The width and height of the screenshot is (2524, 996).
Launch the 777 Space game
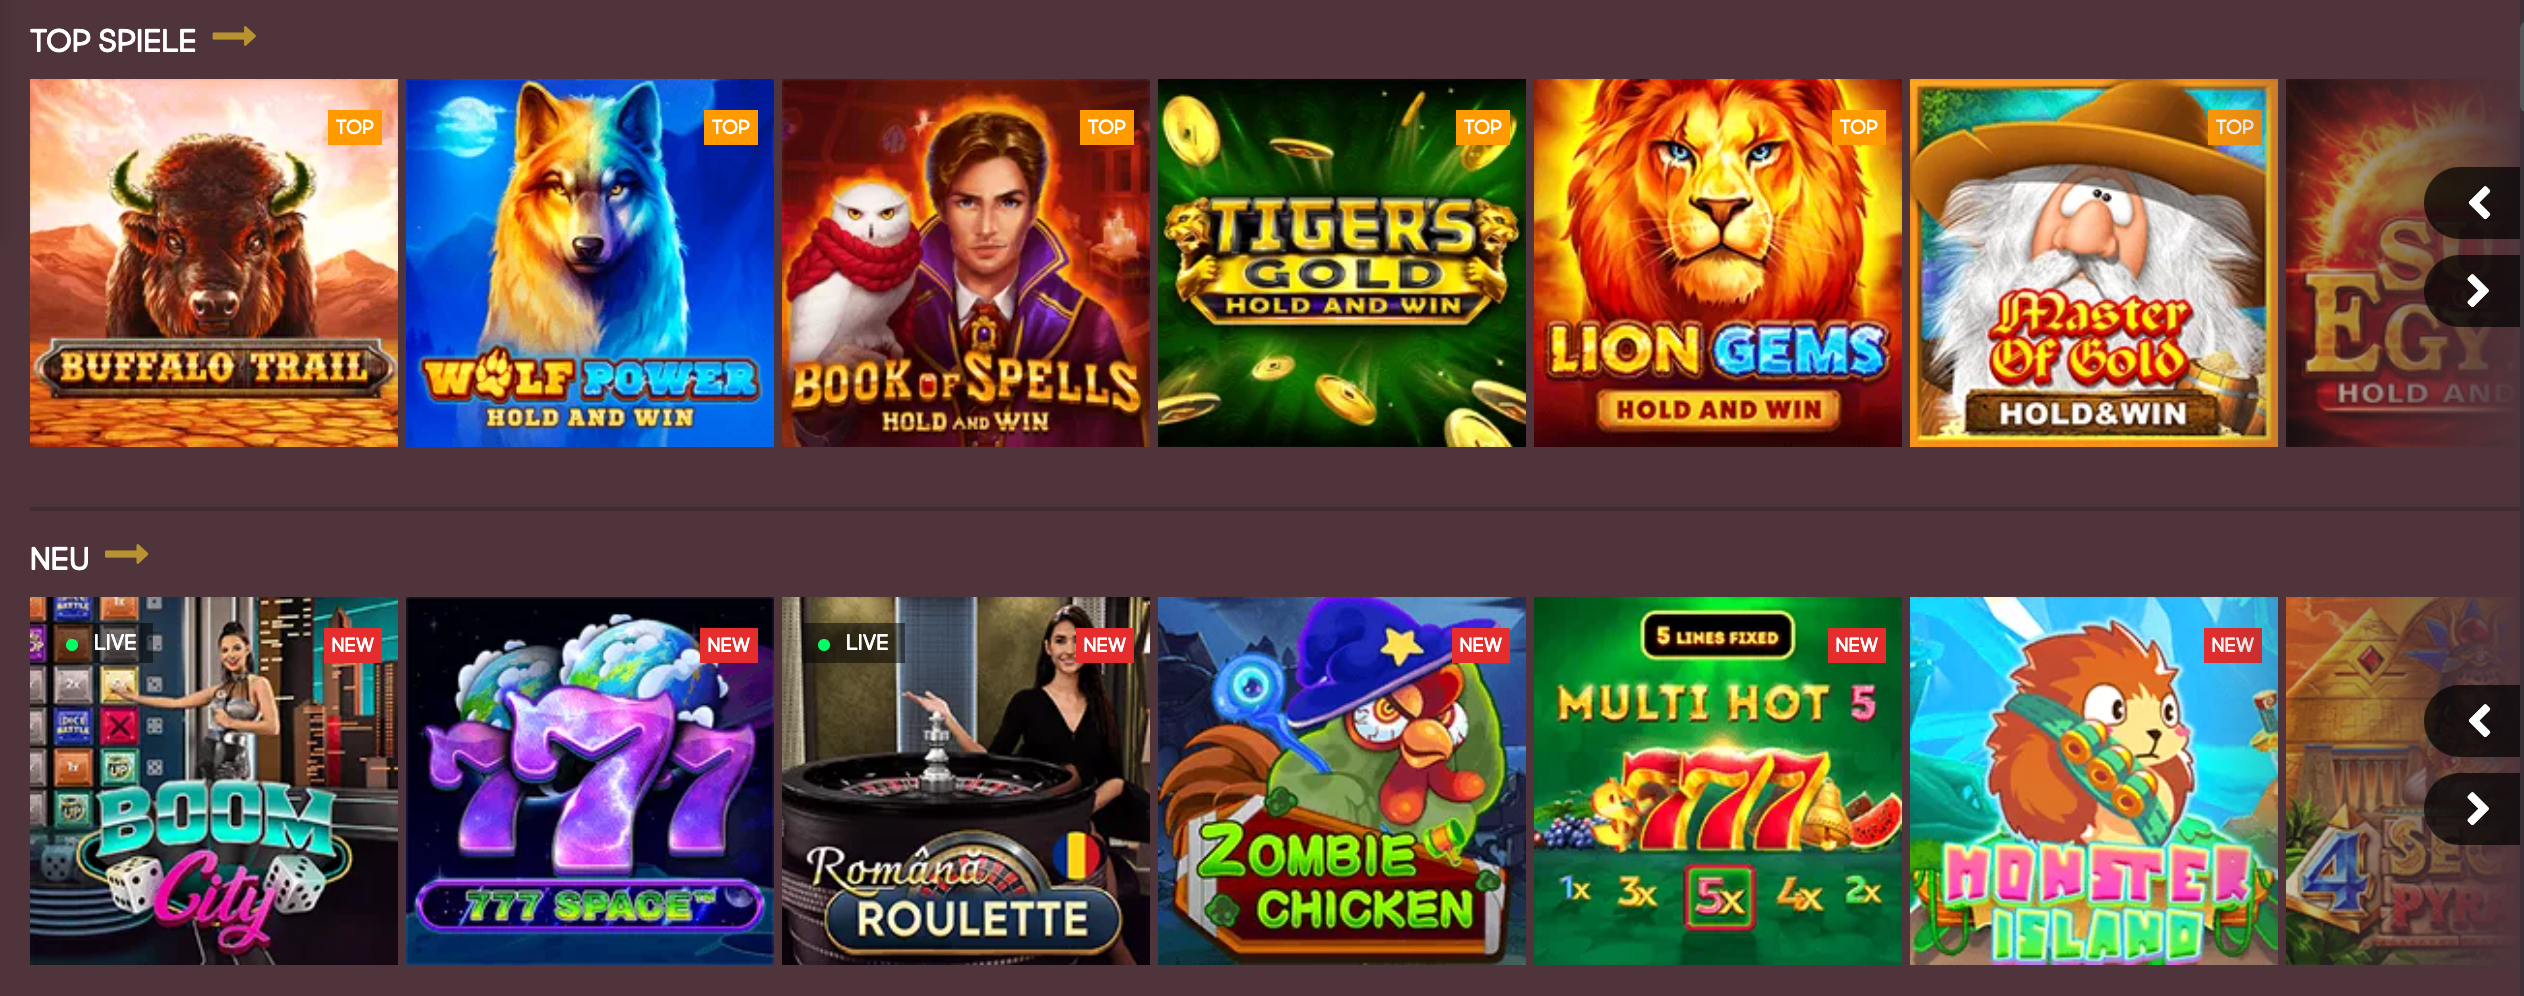tap(590, 781)
